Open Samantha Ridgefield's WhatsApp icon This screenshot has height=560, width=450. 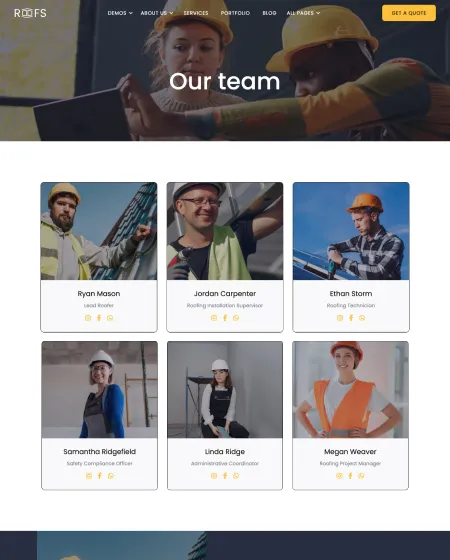(111, 476)
